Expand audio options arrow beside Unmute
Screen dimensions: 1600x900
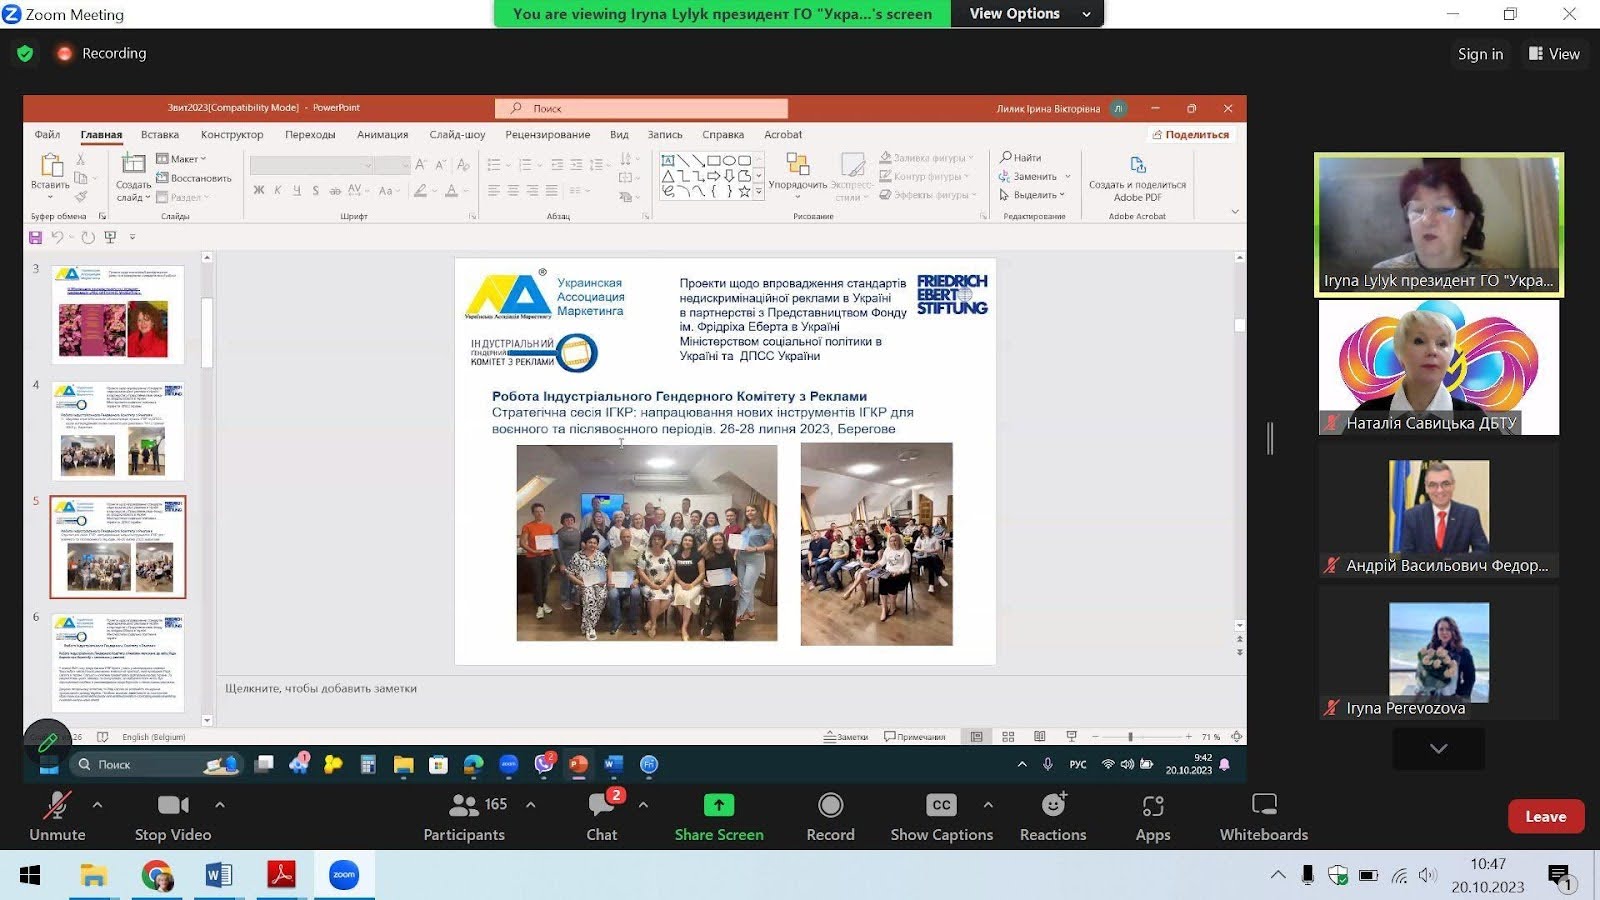point(97,805)
